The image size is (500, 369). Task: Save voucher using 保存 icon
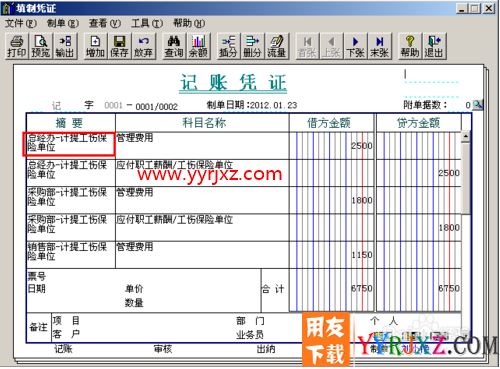tap(119, 46)
